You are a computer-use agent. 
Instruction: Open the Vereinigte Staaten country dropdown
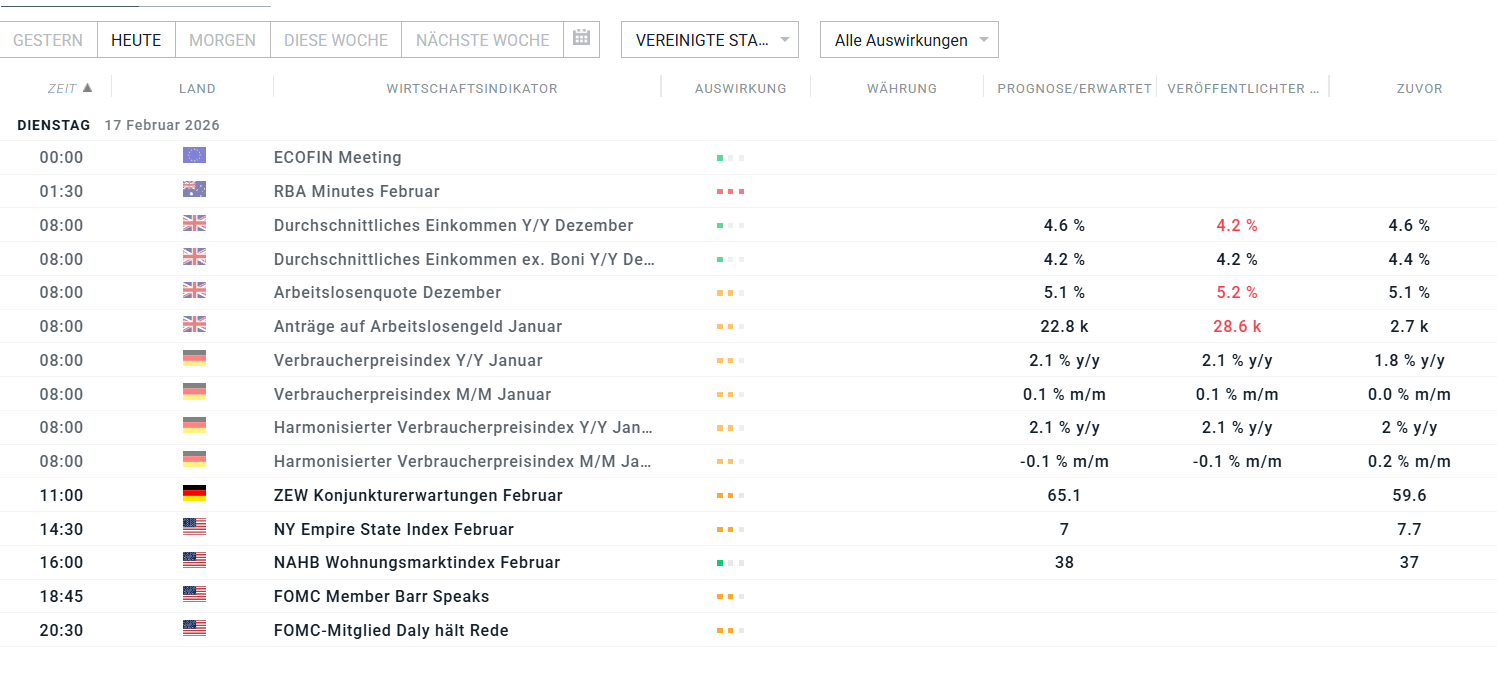[709, 40]
